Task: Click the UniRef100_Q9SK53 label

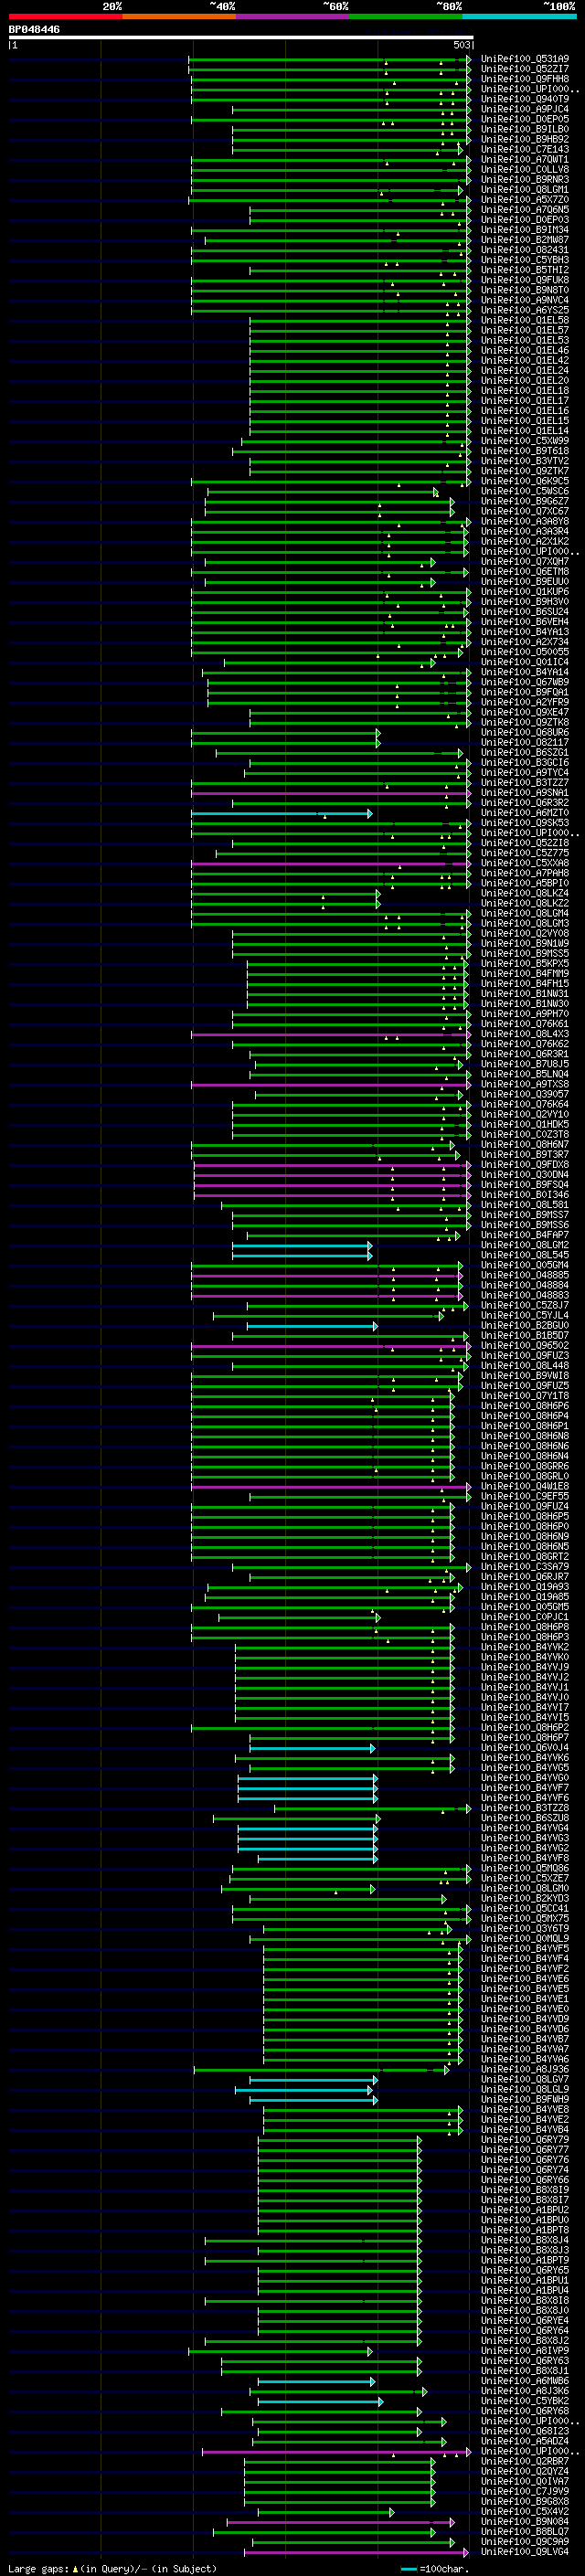Action: point(525,823)
